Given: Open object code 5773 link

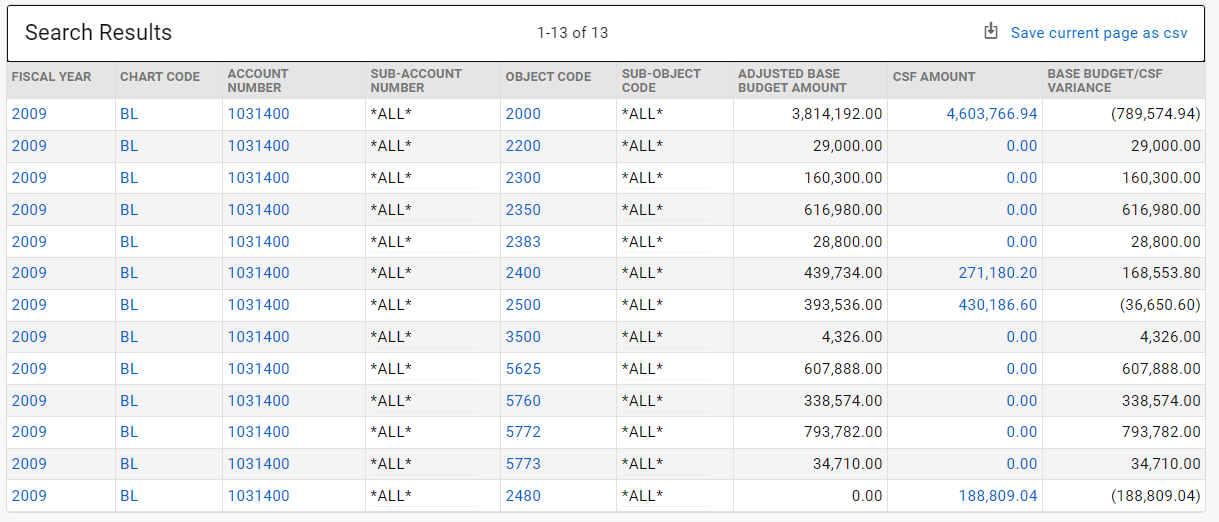Looking at the screenshot, I should [x=523, y=464].
